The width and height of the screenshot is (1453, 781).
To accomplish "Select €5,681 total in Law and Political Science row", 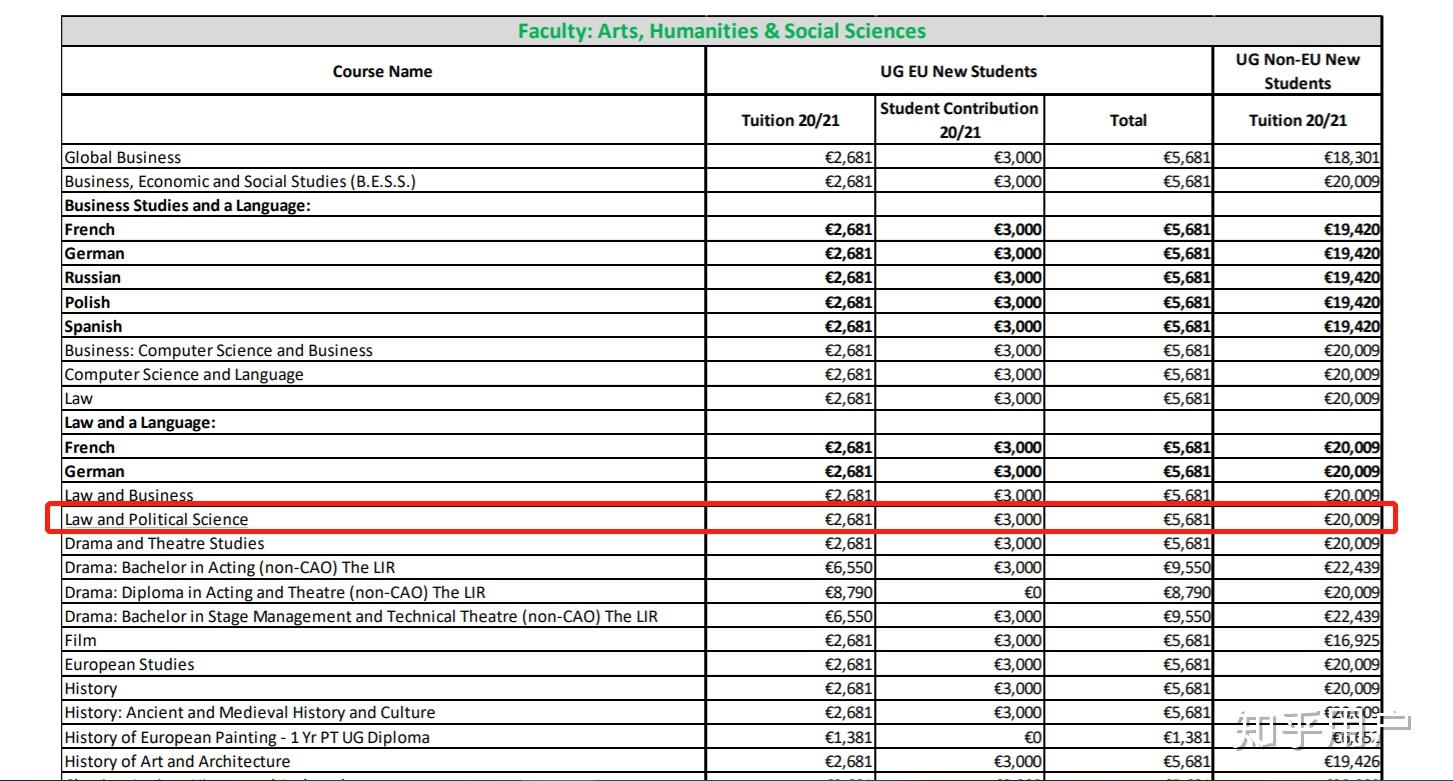I will point(1186,519).
